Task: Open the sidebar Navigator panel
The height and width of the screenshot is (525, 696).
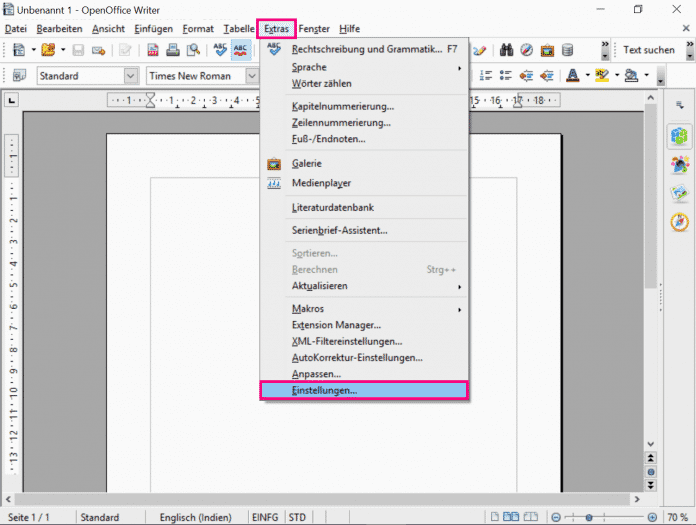Action: (679, 222)
